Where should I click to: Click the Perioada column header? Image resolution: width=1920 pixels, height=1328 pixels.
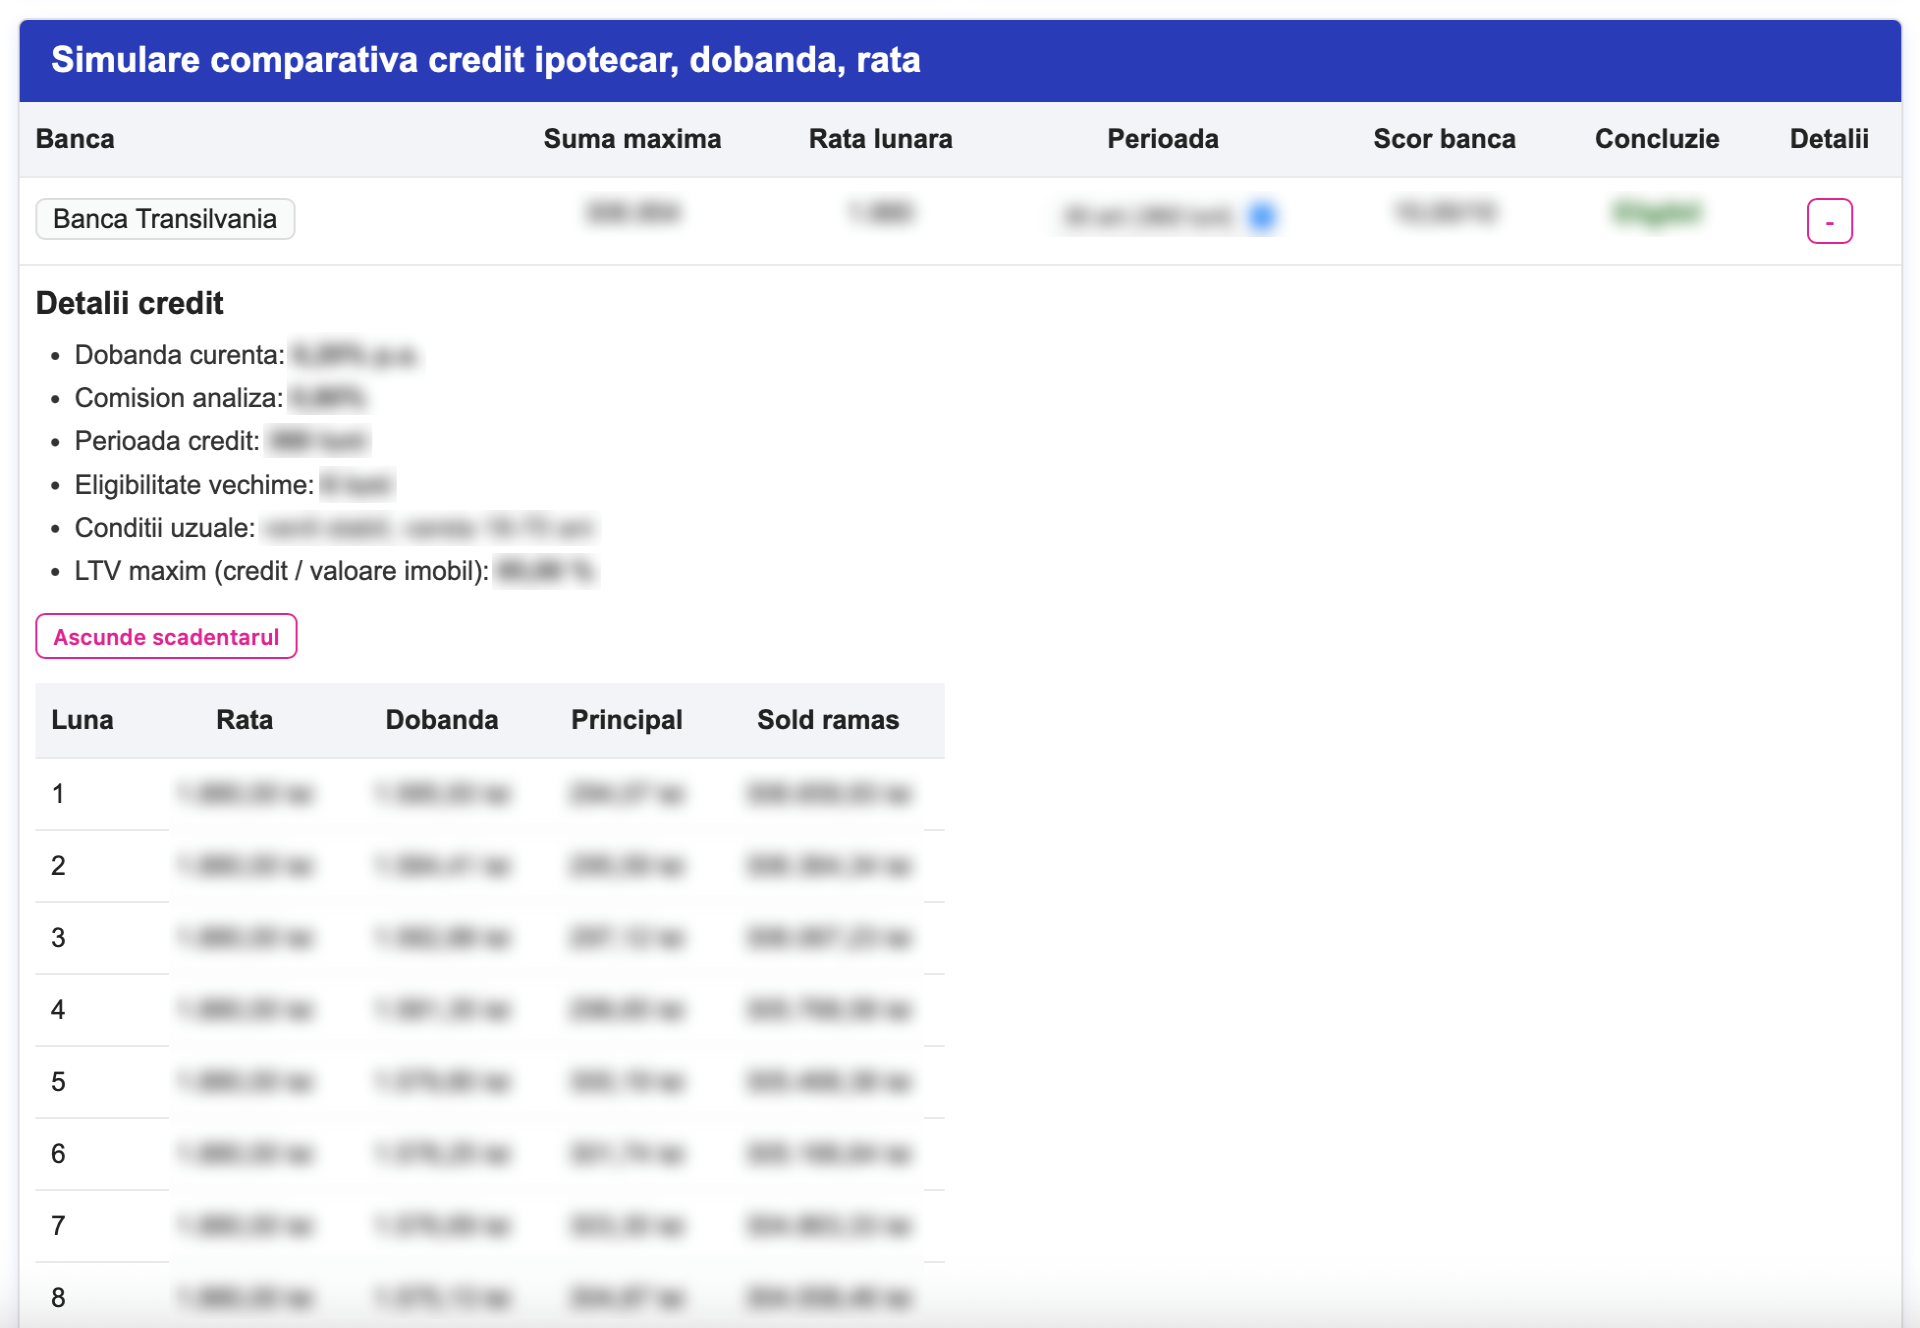pyautogui.click(x=1161, y=139)
